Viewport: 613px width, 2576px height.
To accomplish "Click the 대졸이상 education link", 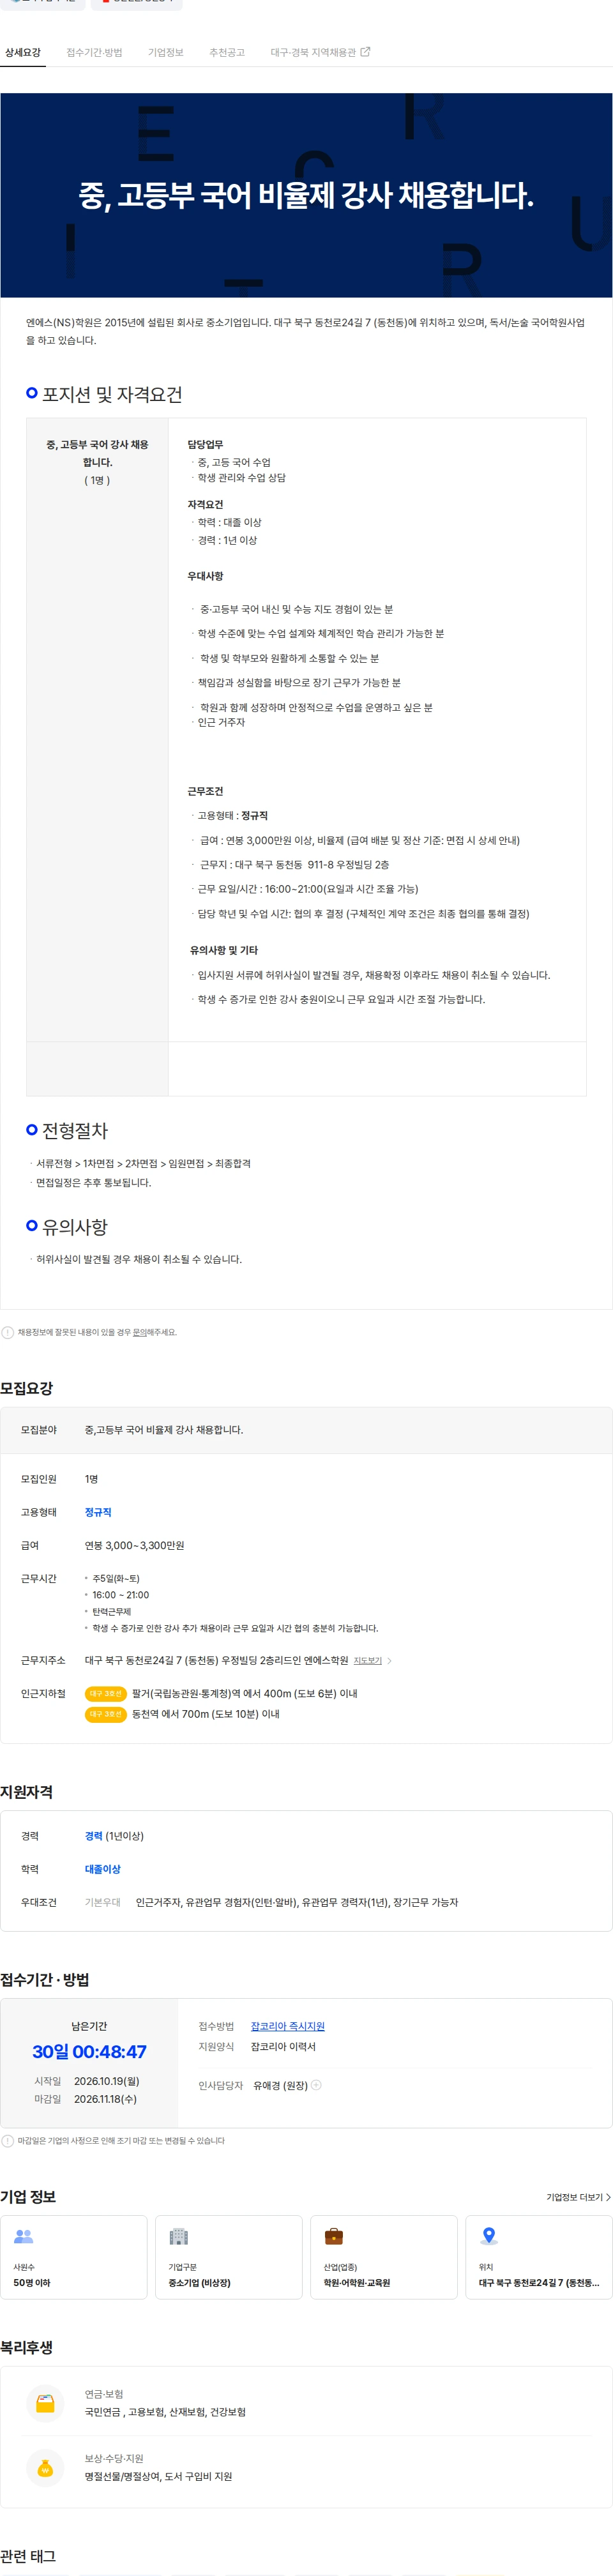I will pyautogui.click(x=102, y=1869).
